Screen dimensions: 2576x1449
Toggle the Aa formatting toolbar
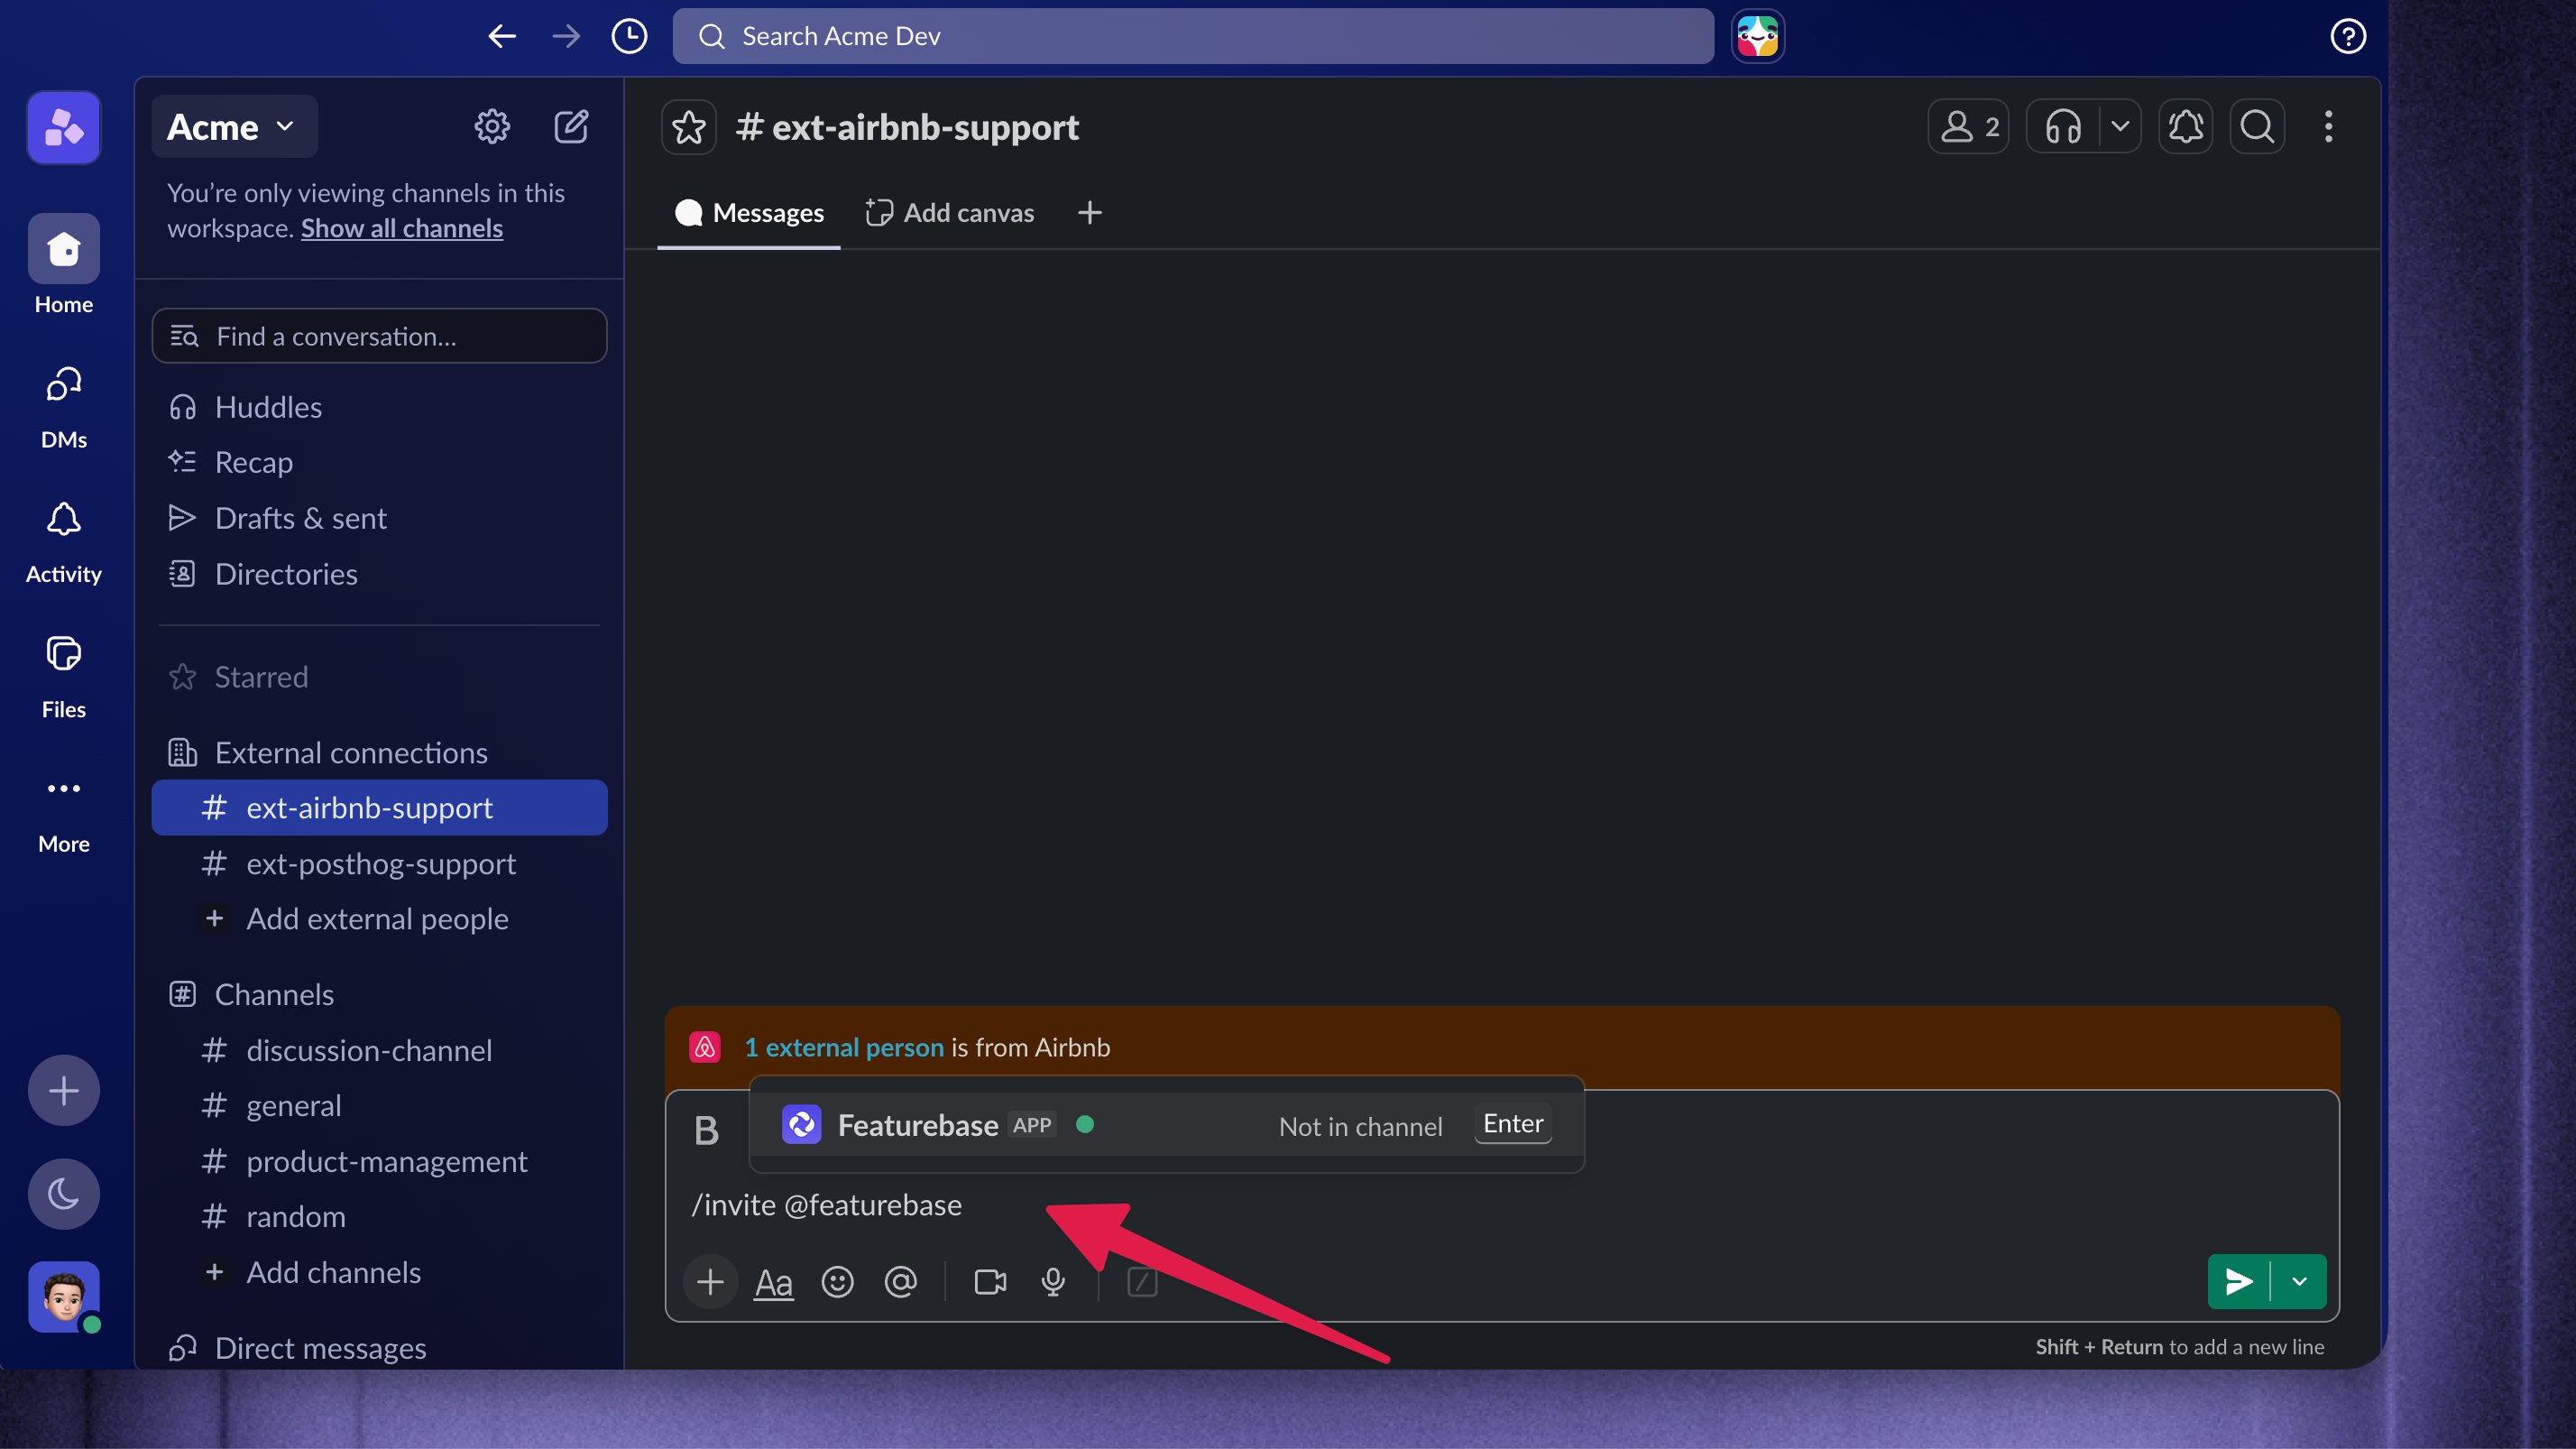pos(773,1282)
